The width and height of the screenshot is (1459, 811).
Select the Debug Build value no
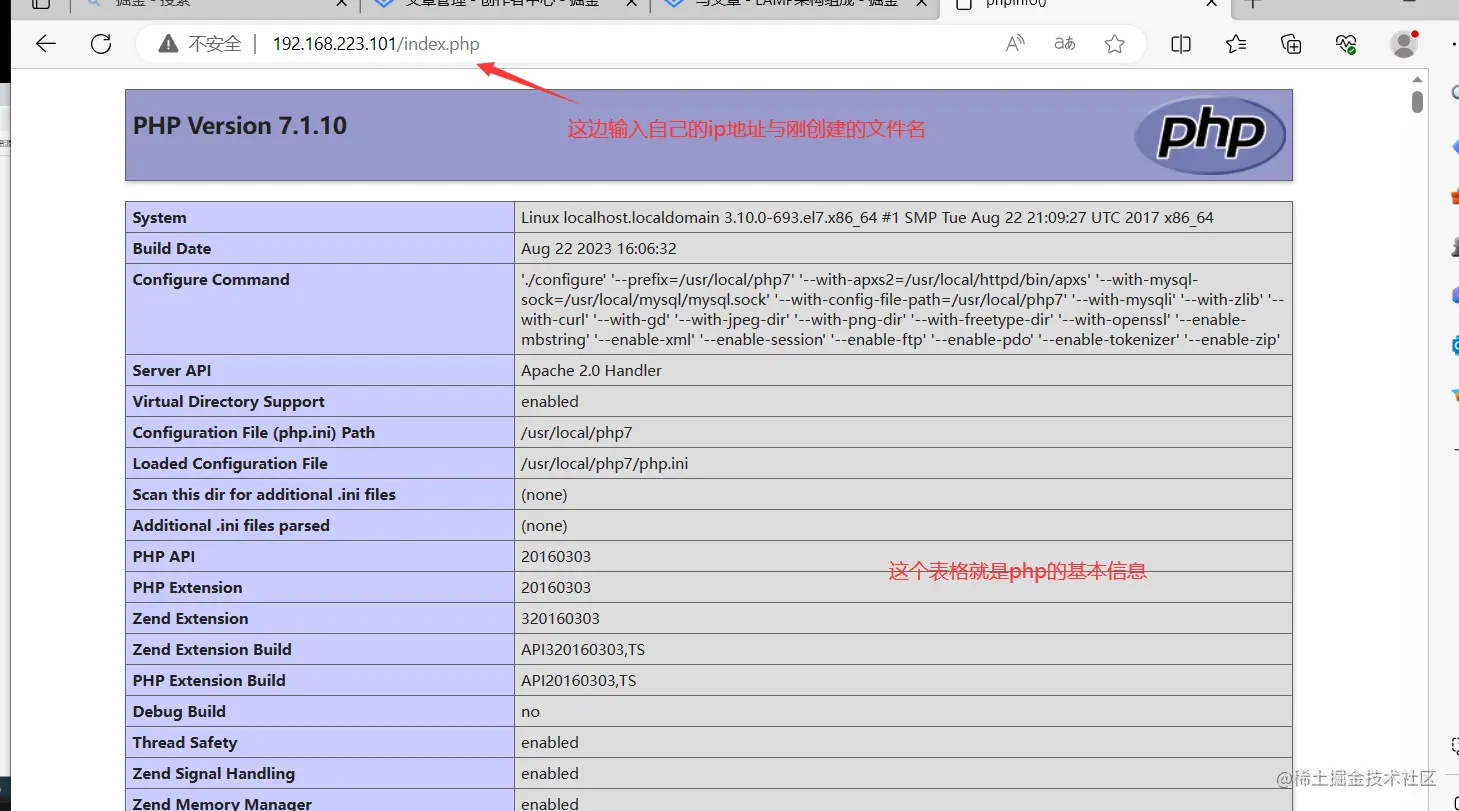(530, 712)
